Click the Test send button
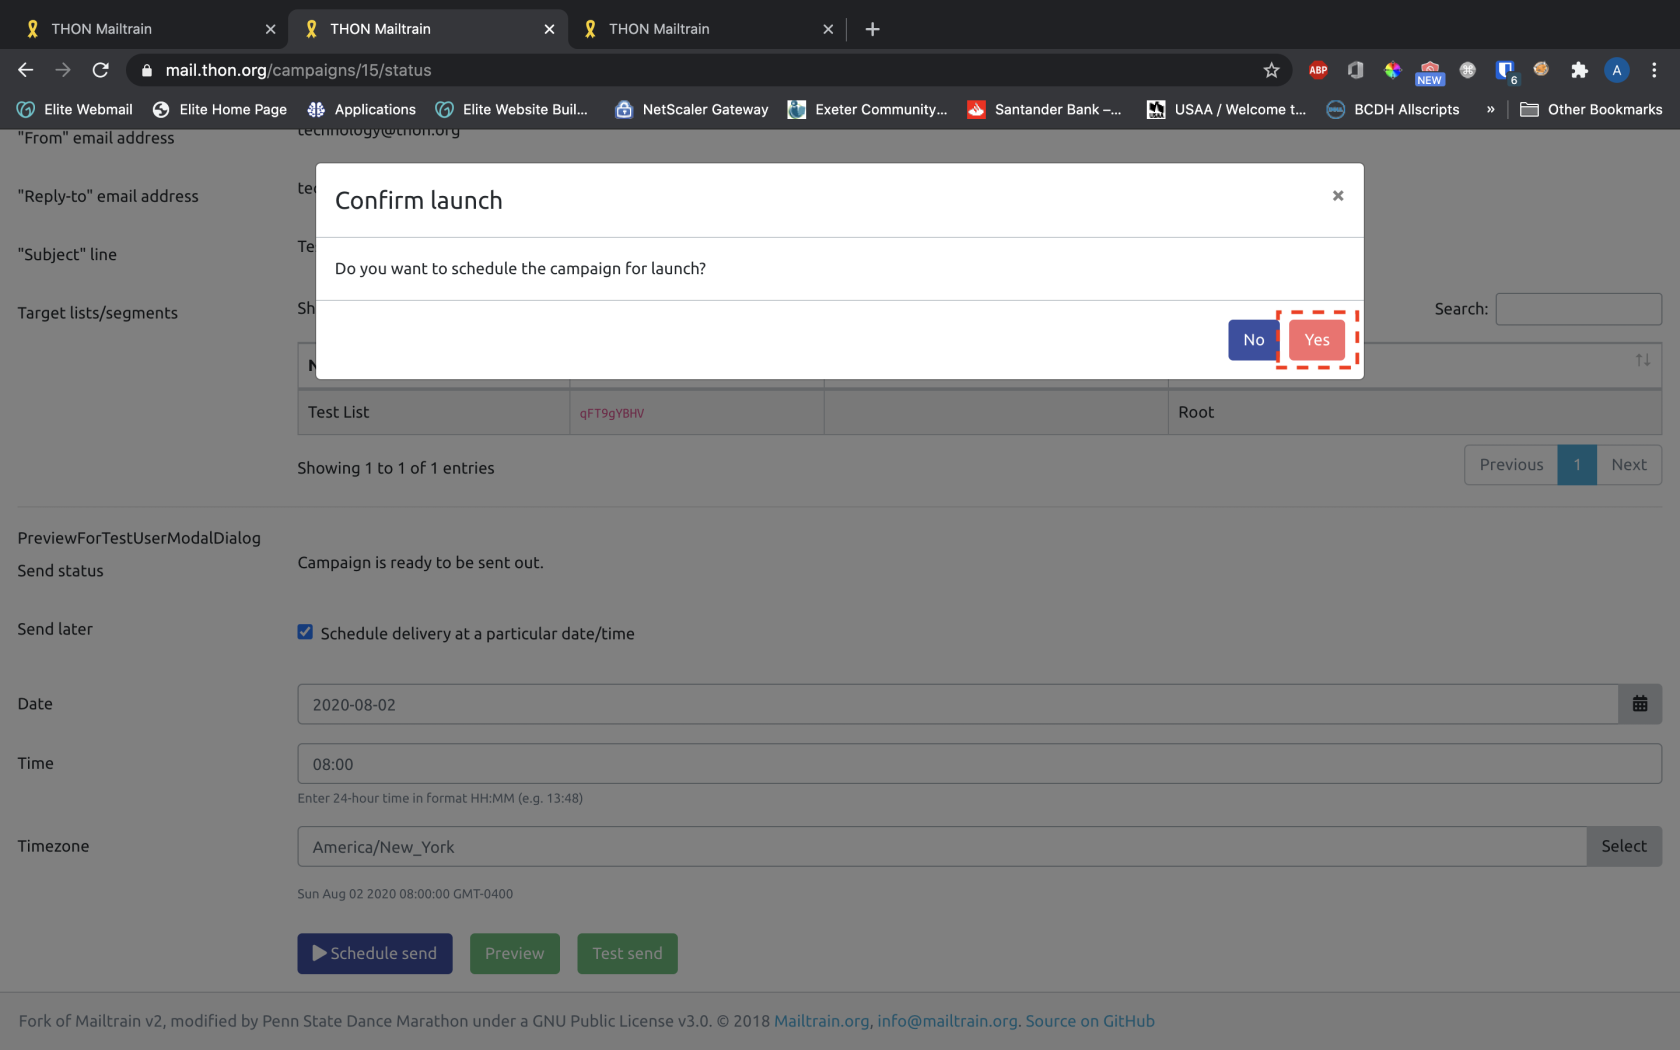Viewport: 1680px width, 1050px height. (627, 954)
